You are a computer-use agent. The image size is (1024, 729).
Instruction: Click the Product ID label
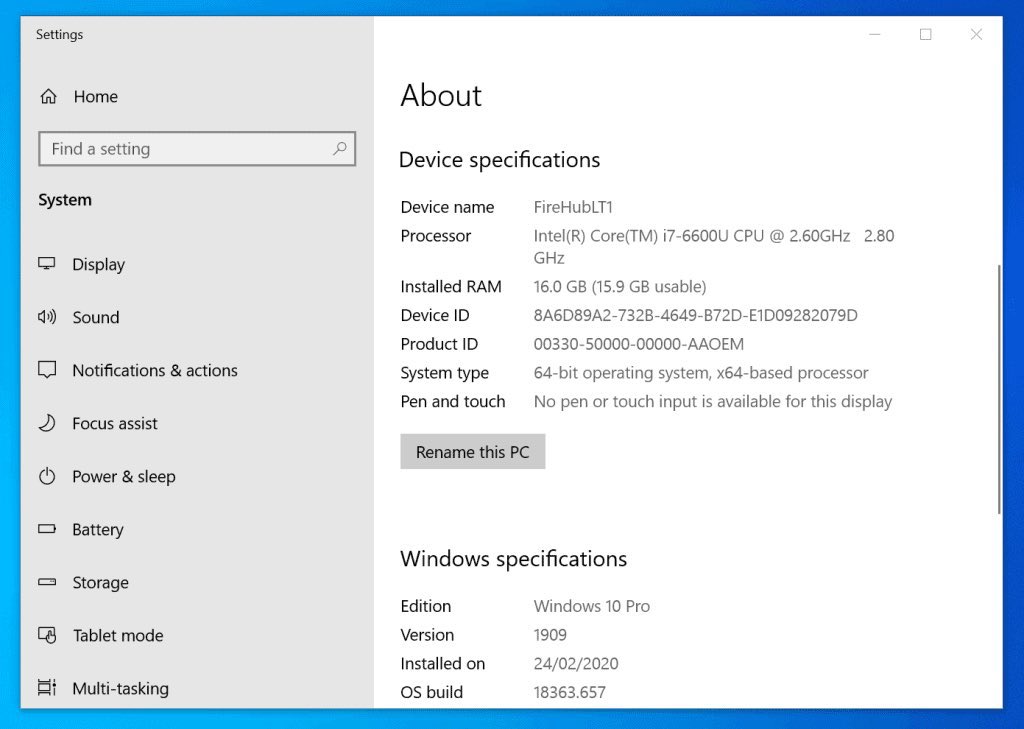439,344
